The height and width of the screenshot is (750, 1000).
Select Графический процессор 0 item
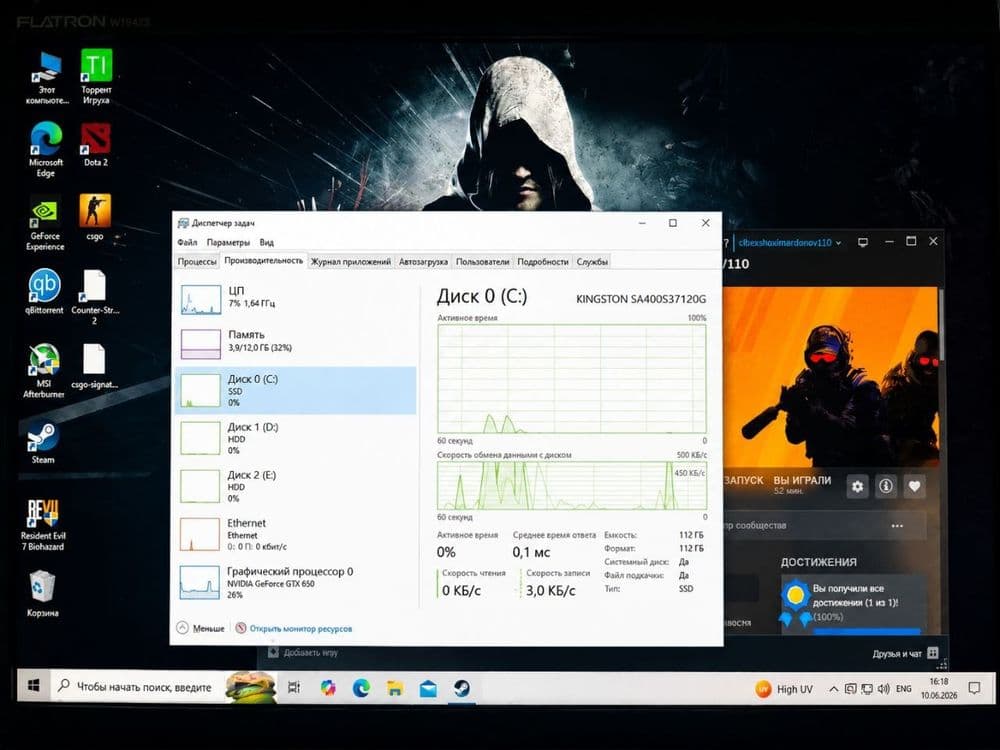tap(296, 583)
